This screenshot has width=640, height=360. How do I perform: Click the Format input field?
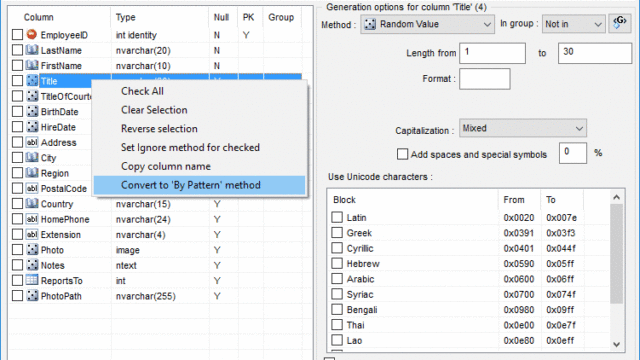(484, 79)
